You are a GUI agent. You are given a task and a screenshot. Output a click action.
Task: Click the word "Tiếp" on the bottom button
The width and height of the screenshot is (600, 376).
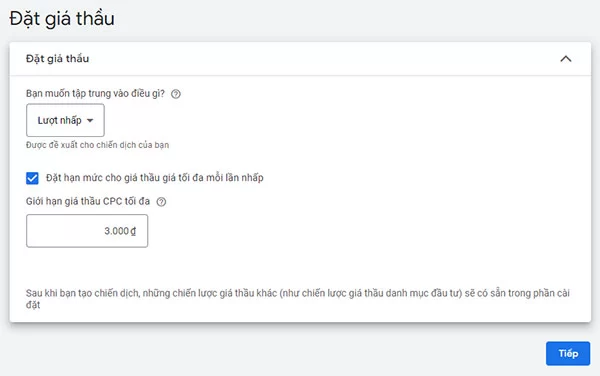click(568, 353)
